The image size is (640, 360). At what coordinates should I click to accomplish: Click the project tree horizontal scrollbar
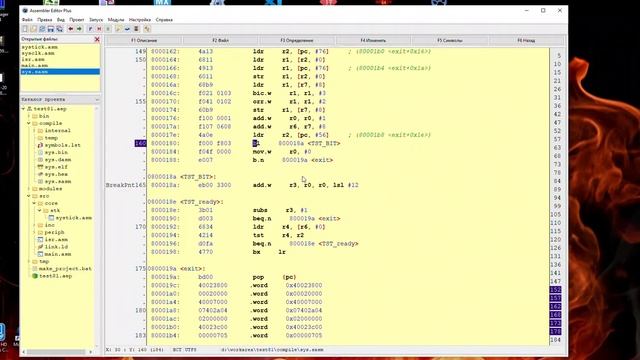(x=57, y=352)
